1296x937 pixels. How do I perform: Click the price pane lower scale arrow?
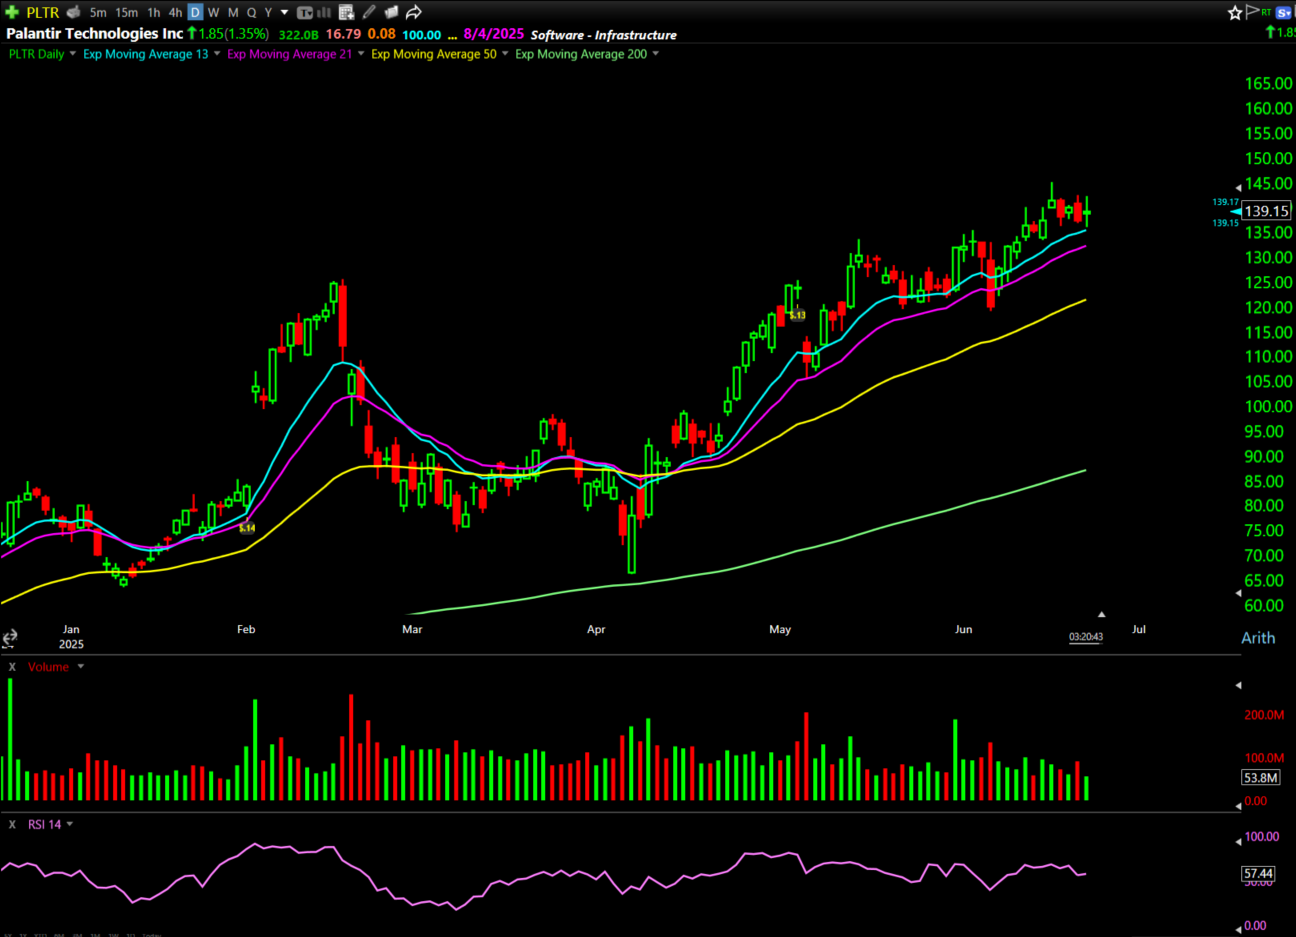pos(1238,593)
